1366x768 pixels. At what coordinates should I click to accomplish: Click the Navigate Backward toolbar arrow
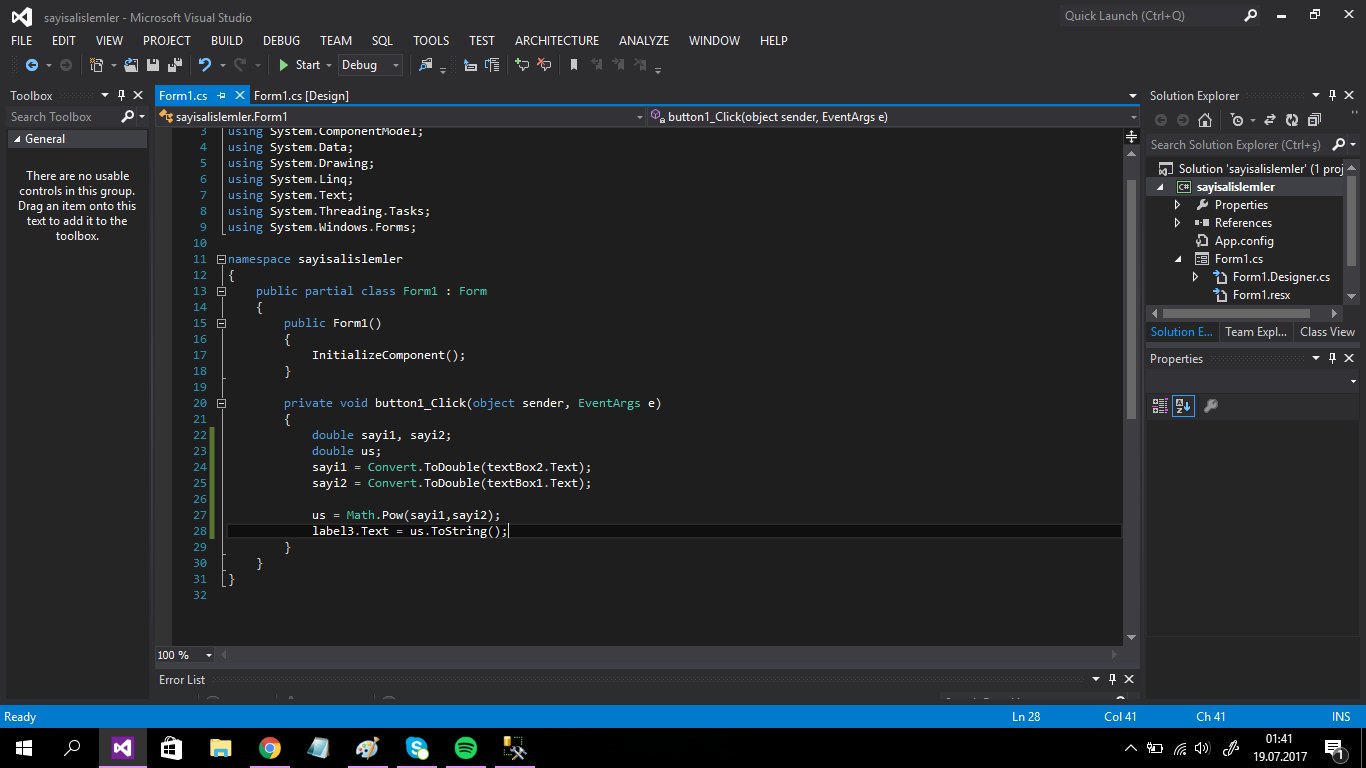[31, 65]
